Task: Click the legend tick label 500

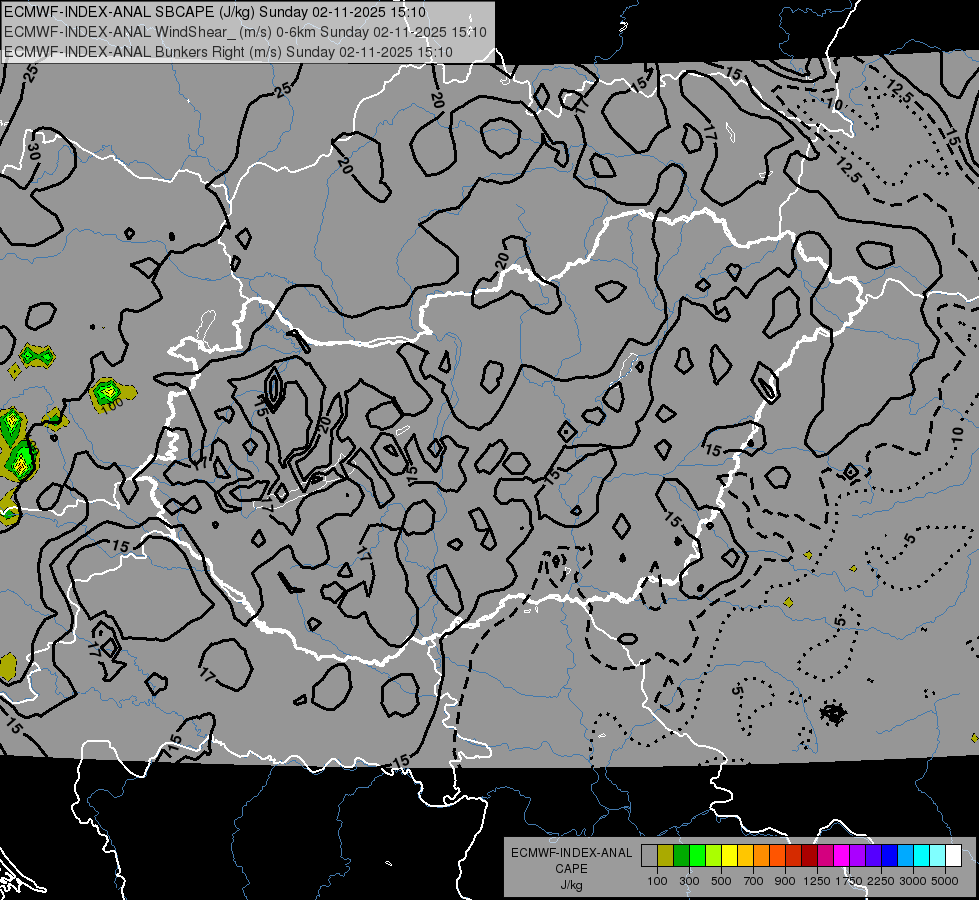Action: pyautogui.click(x=721, y=881)
